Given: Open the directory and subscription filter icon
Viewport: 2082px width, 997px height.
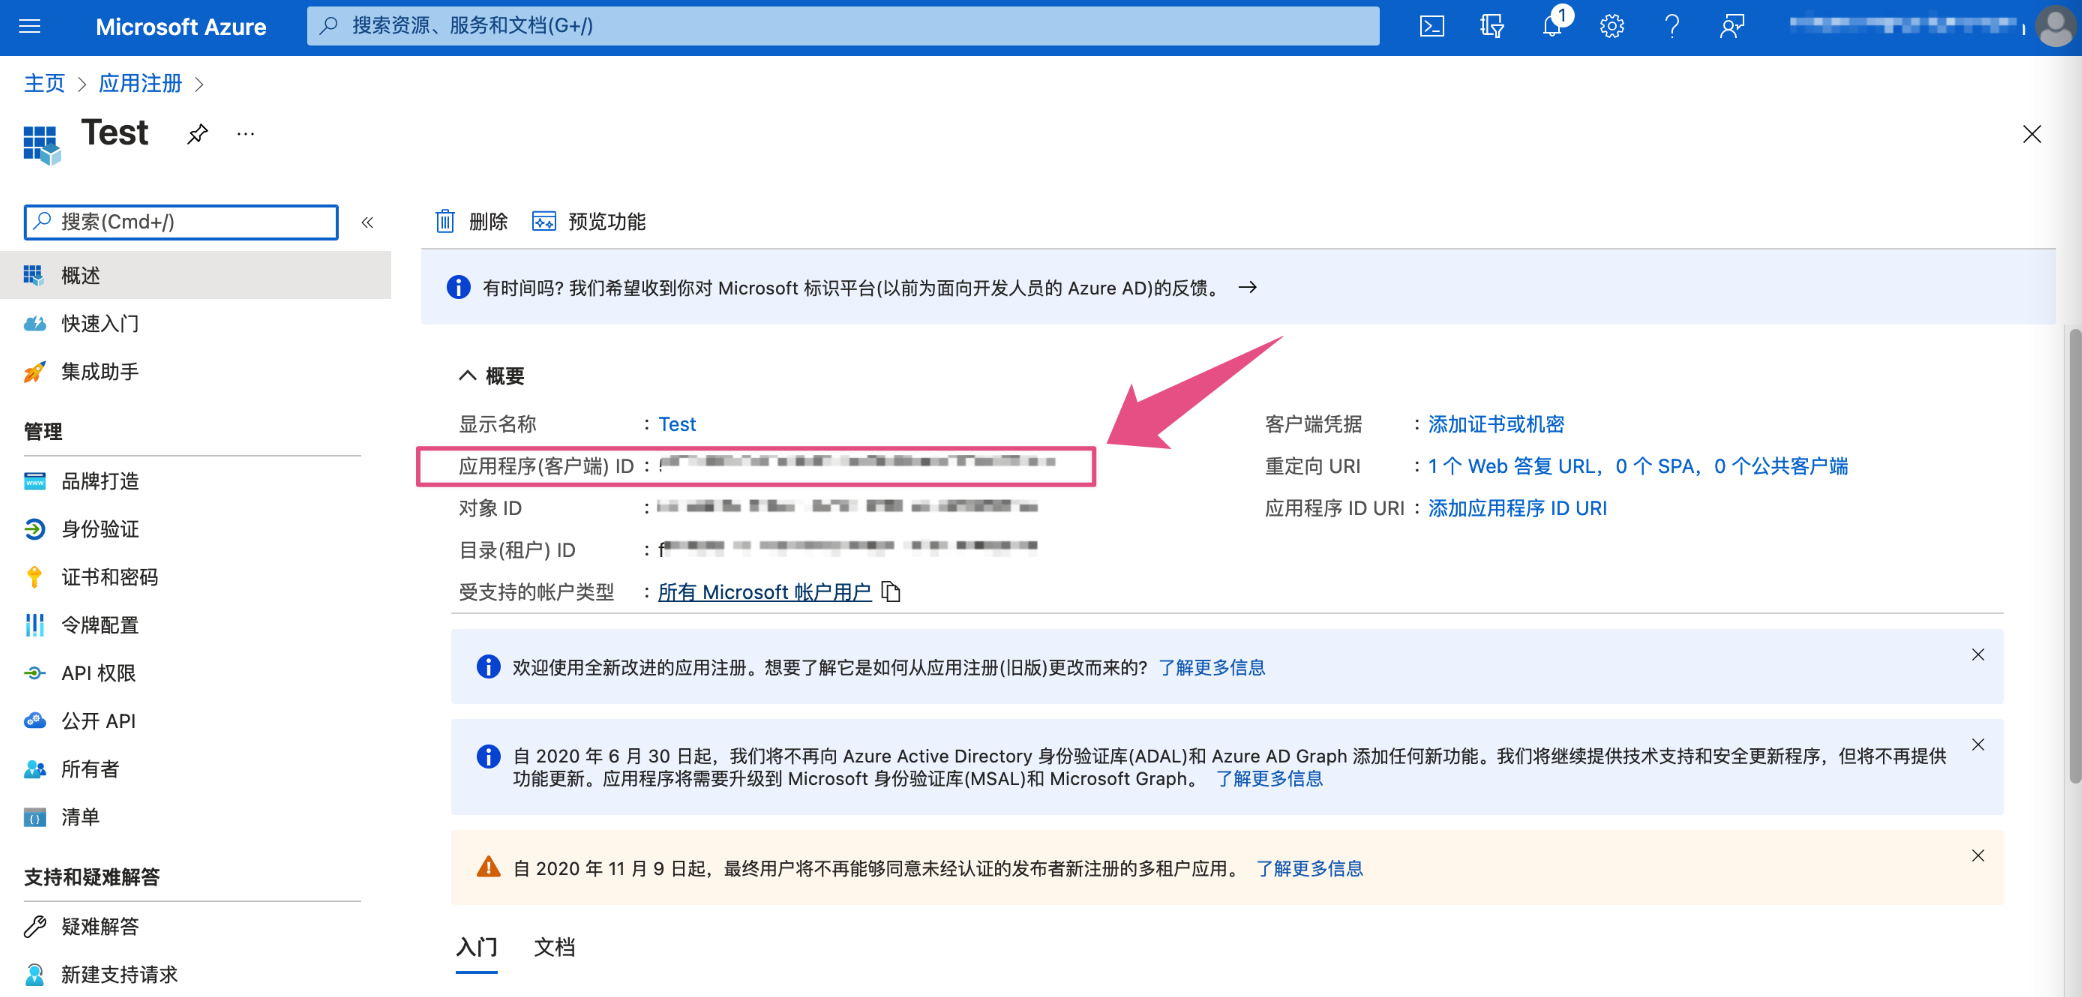Looking at the screenshot, I should 1492,27.
